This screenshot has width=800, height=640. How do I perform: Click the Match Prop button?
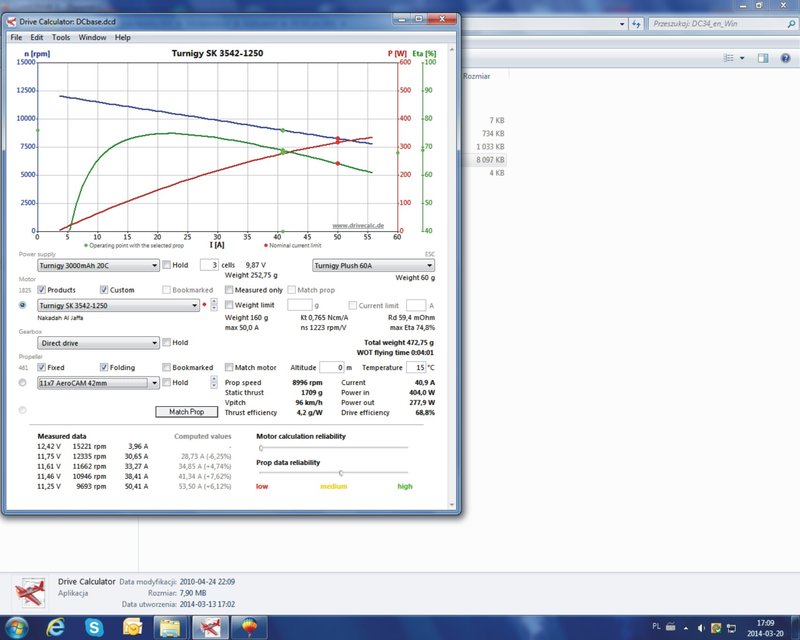tap(187, 412)
